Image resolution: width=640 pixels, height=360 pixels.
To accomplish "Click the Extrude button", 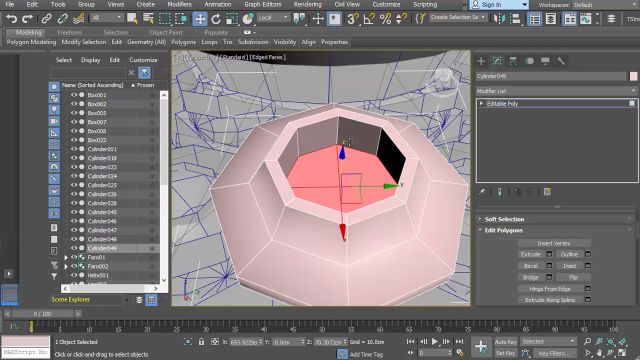I will pos(531,254).
